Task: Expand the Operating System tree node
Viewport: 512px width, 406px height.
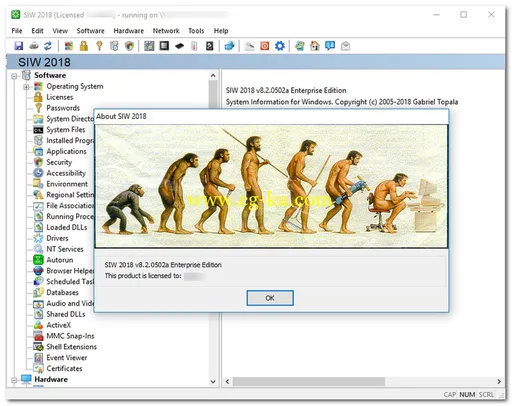Action: 26,87
